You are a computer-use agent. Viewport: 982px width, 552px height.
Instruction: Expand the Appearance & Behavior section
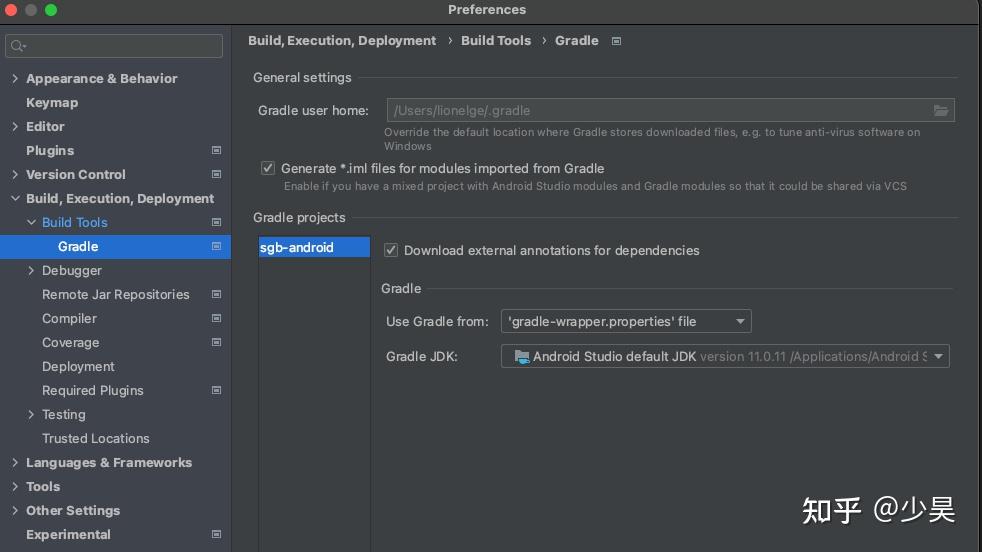15,79
